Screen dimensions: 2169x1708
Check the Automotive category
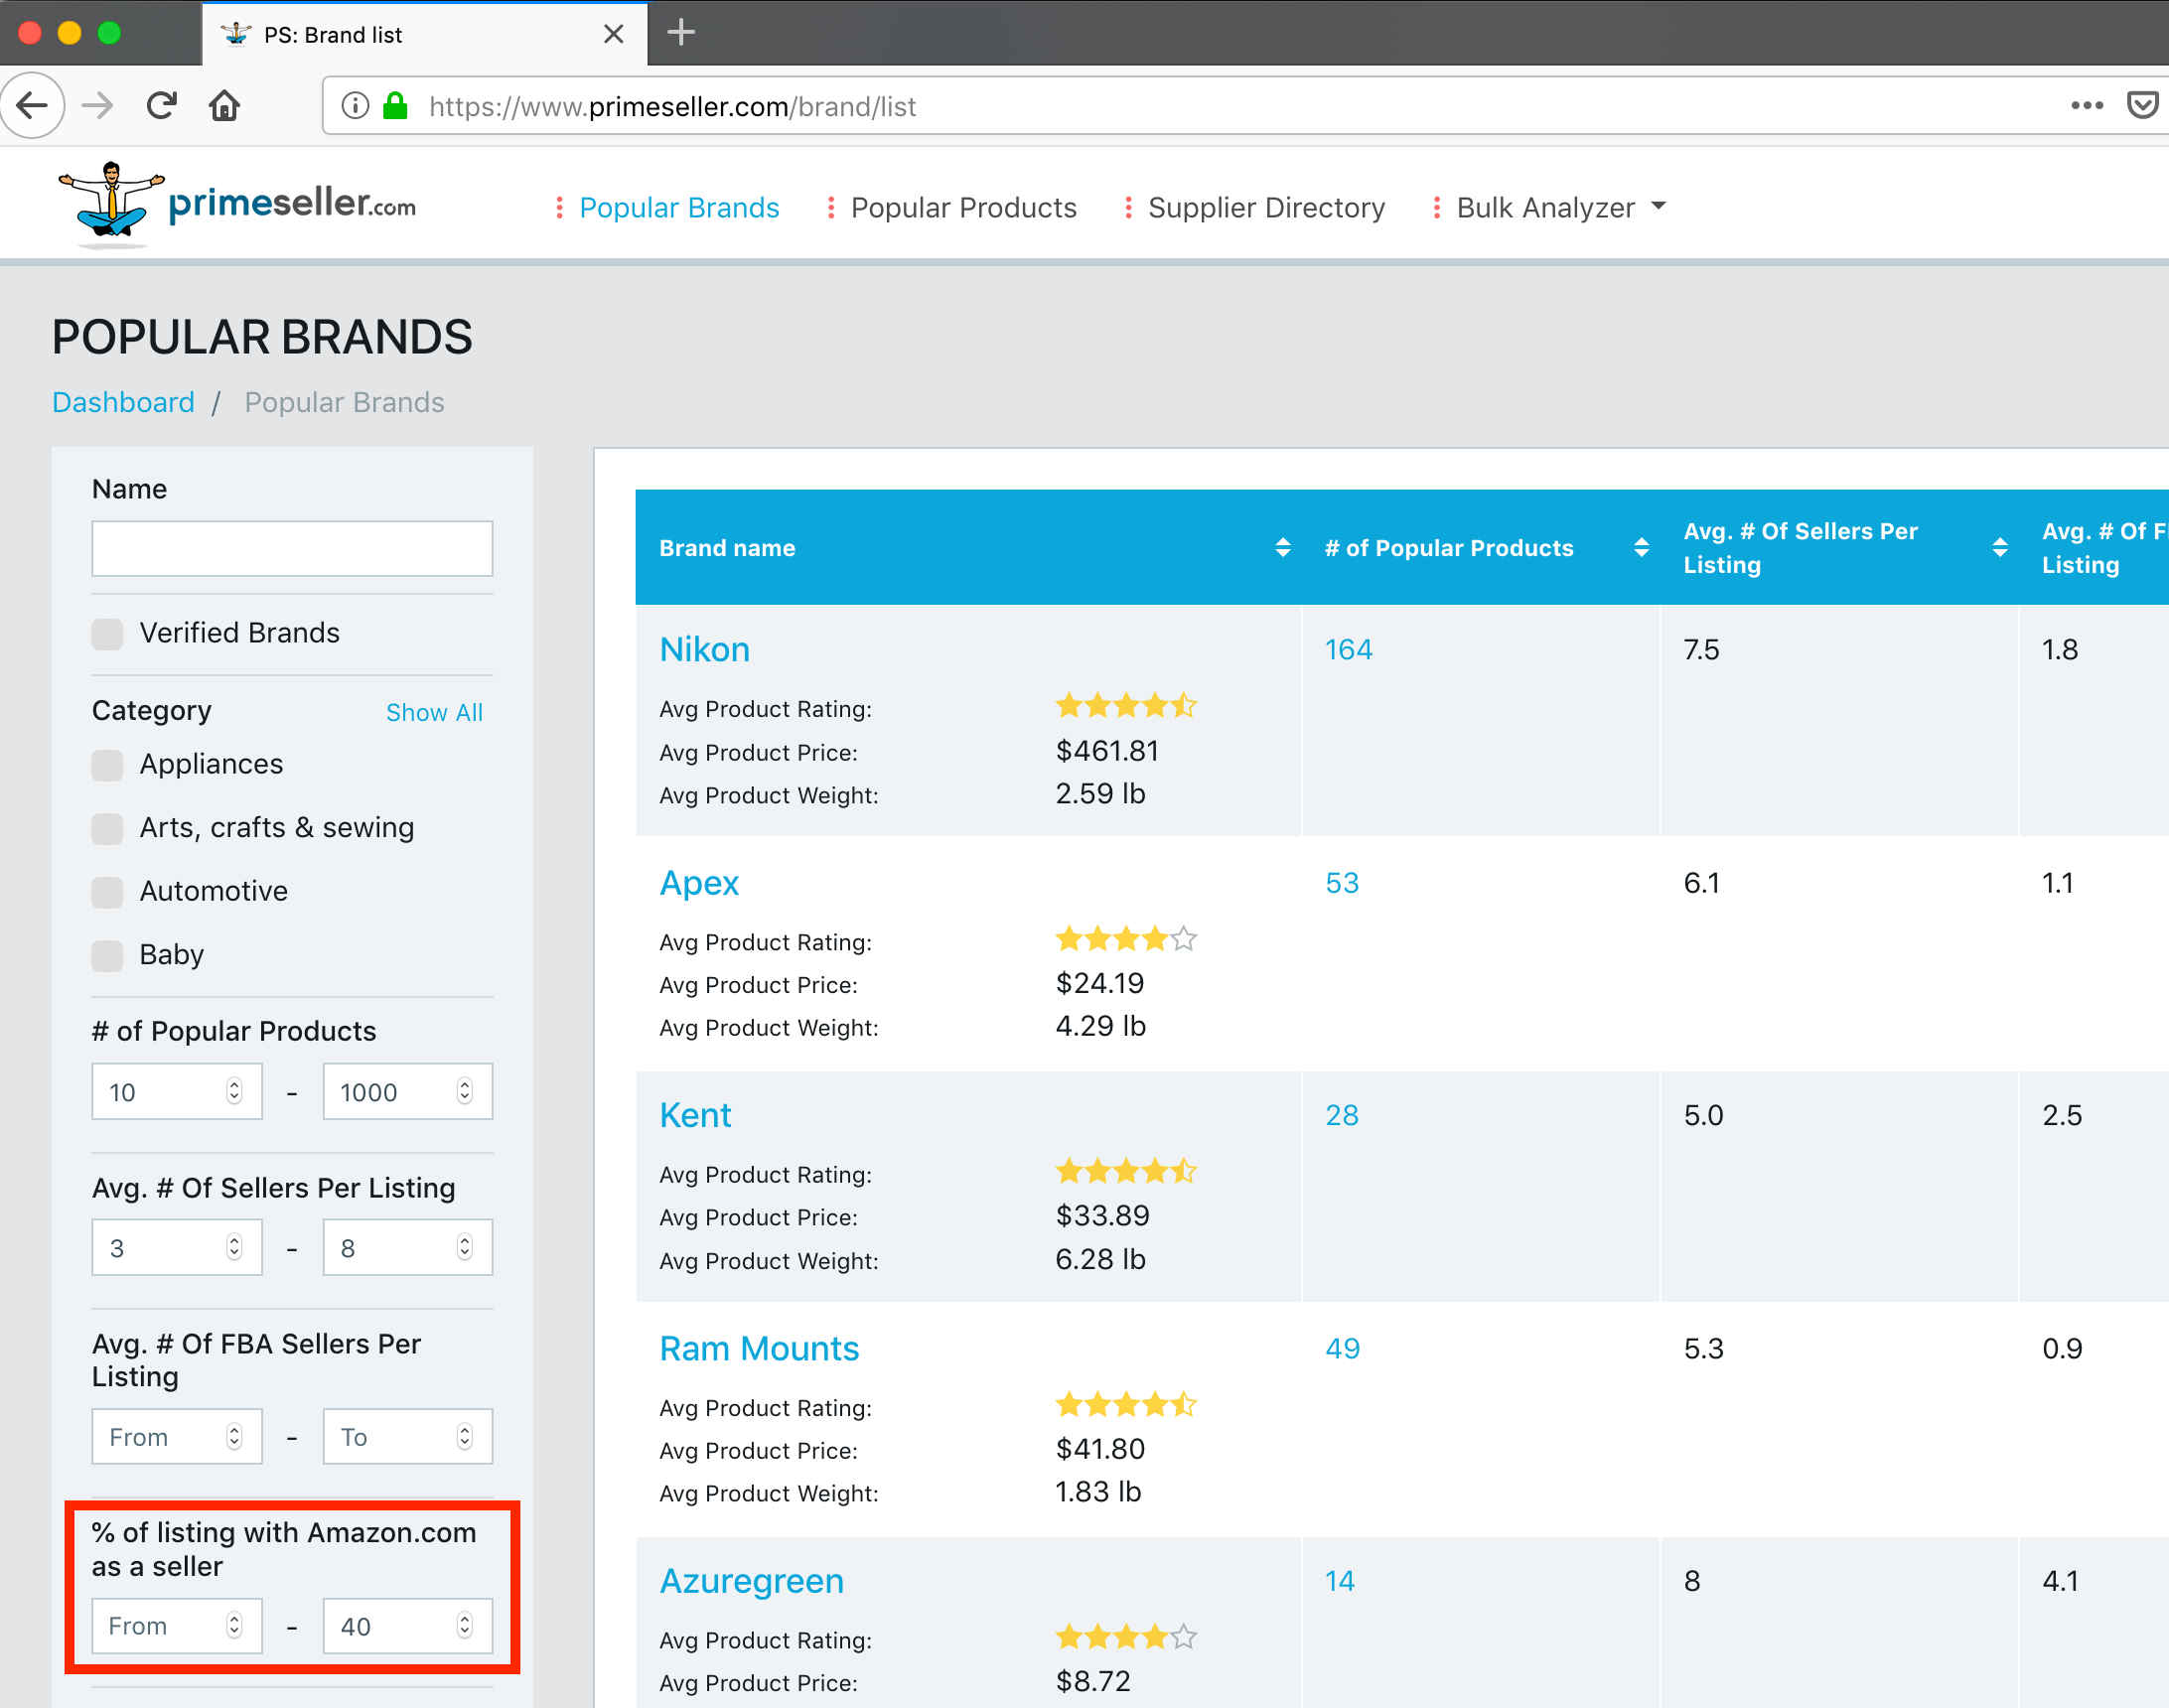107,892
